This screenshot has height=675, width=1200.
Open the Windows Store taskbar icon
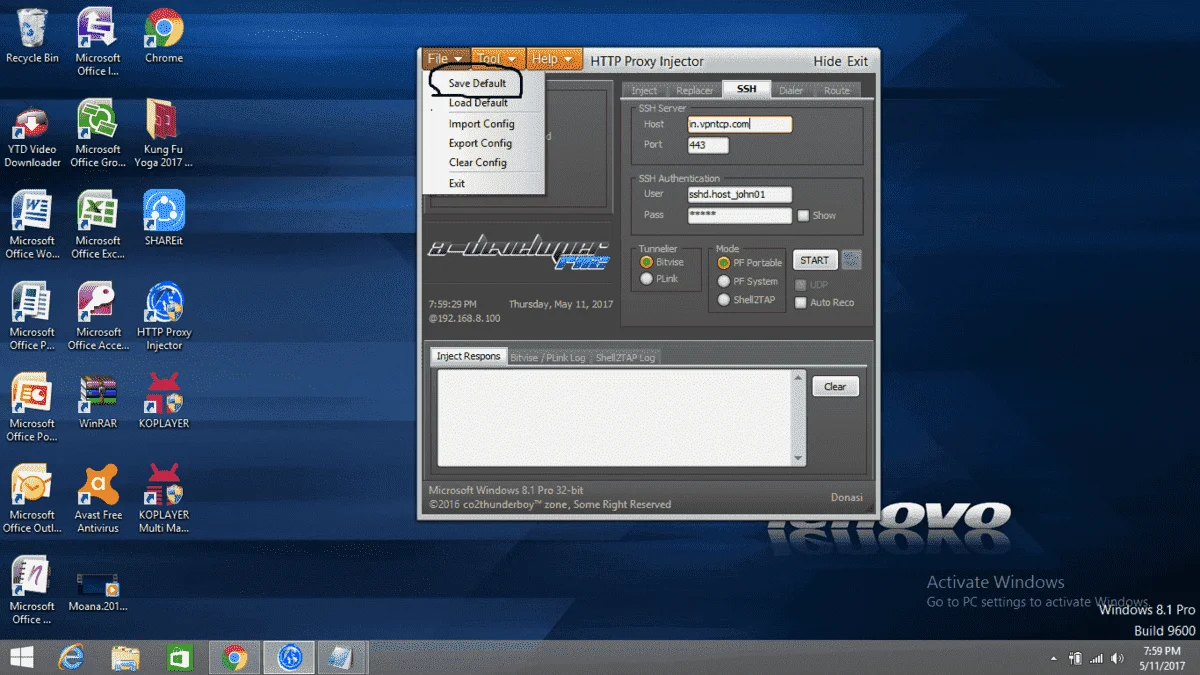click(x=180, y=657)
